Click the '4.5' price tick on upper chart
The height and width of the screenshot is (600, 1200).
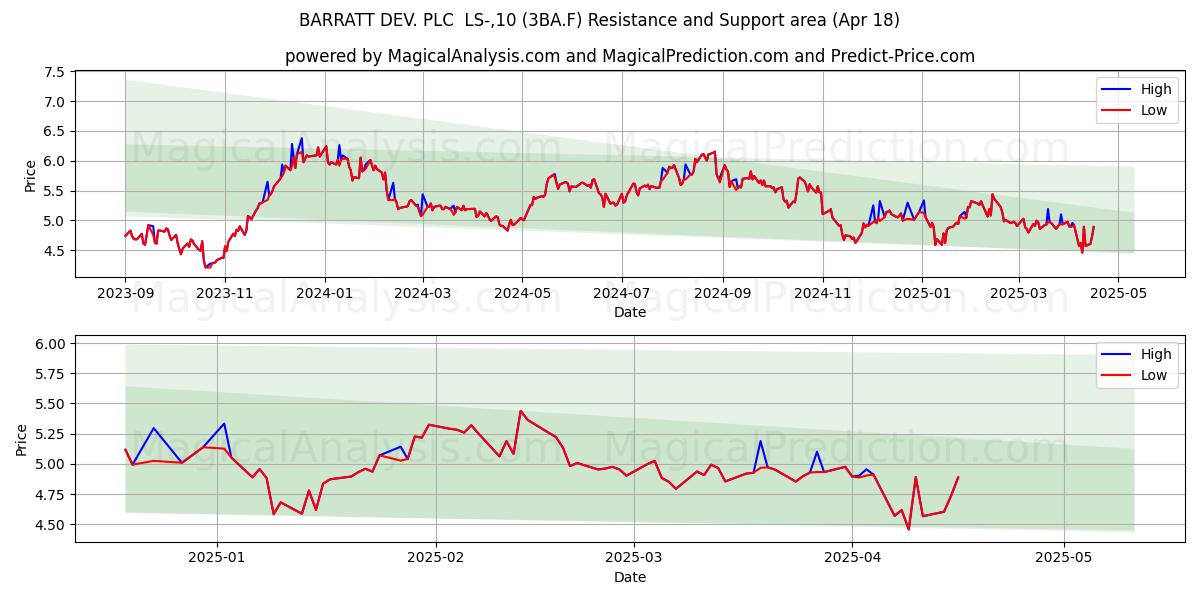click(x=54, y=251)
